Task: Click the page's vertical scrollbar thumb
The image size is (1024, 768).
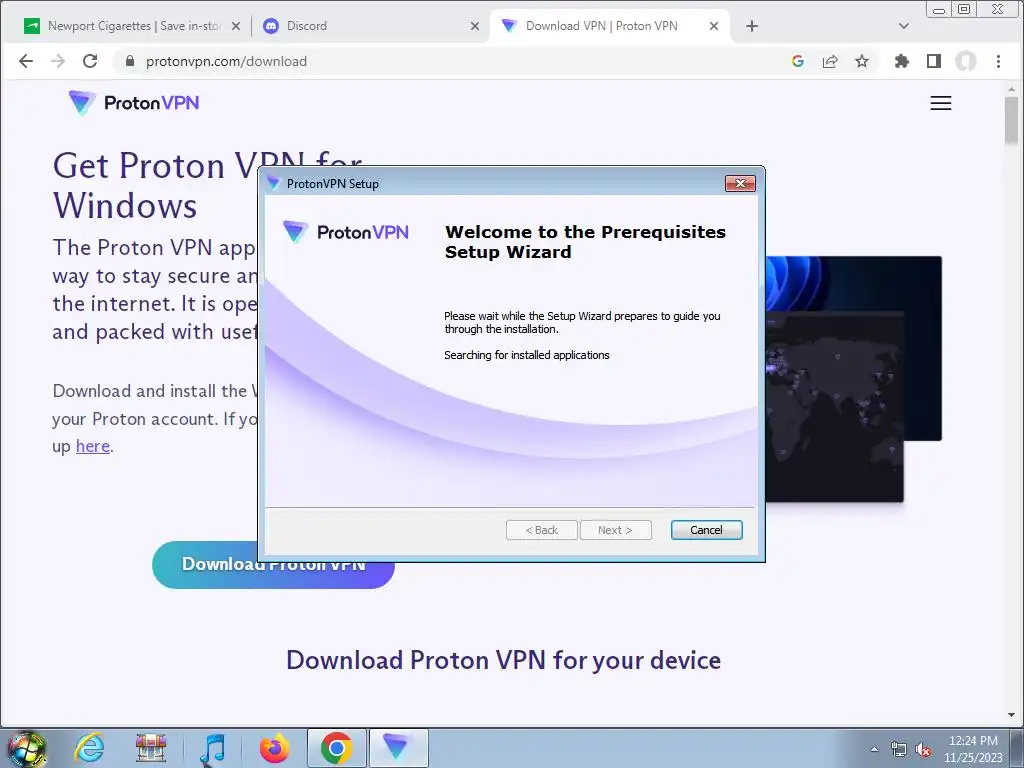Action: pyautogui.click(x=1011, y=121)
